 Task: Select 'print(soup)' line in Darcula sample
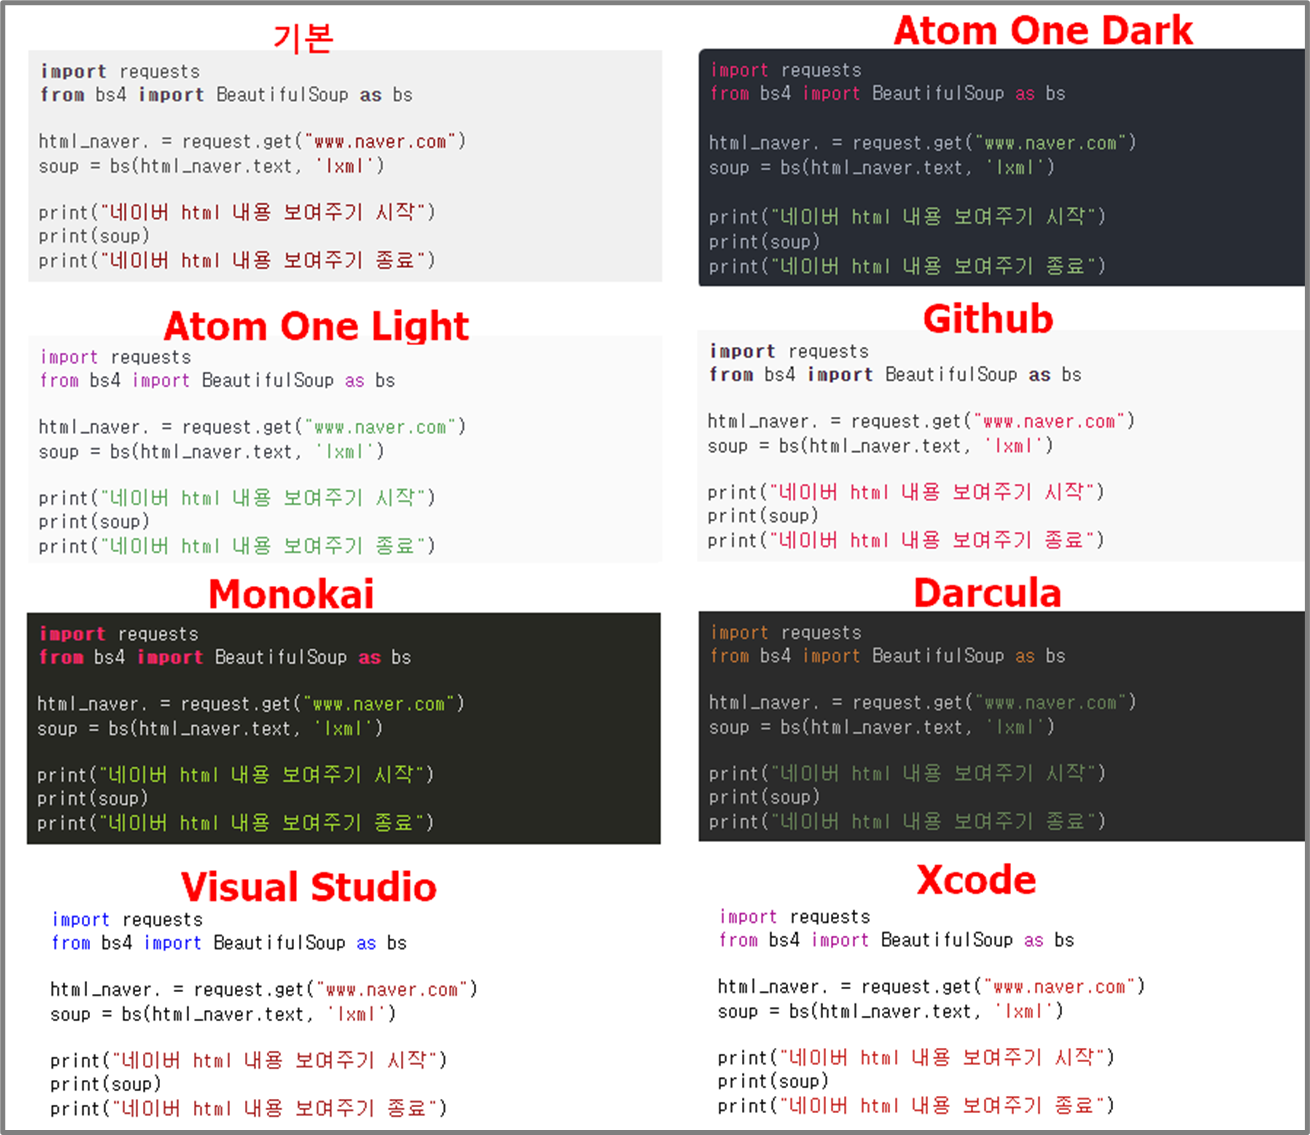click(x=765, y=798)
